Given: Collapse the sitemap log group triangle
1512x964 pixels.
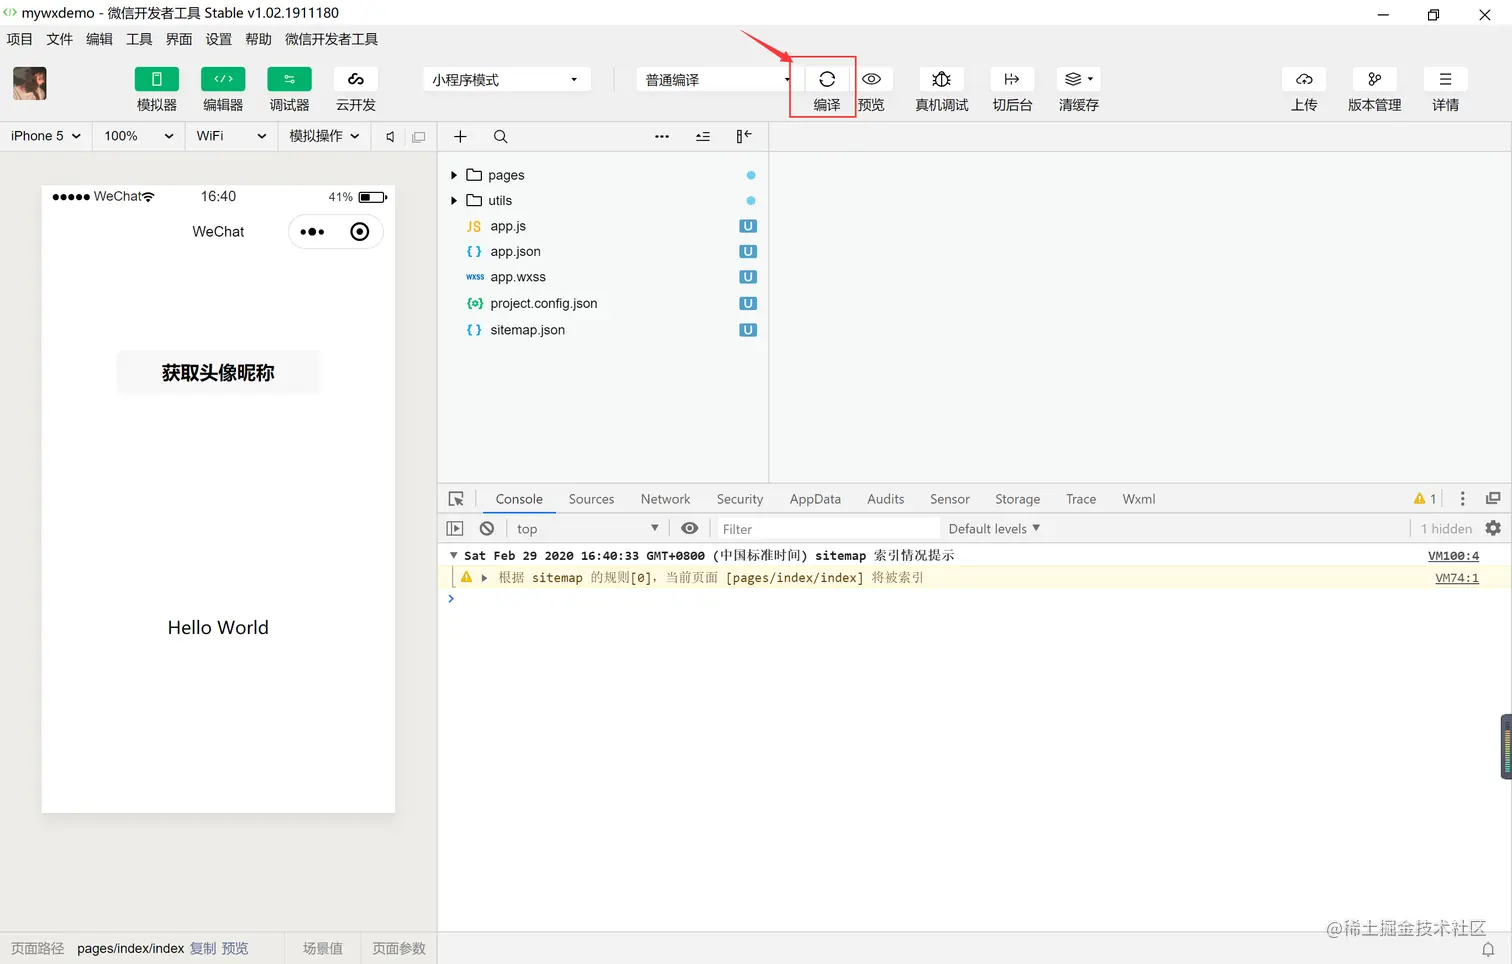Looking at the screenshot, I should [453, 555].
